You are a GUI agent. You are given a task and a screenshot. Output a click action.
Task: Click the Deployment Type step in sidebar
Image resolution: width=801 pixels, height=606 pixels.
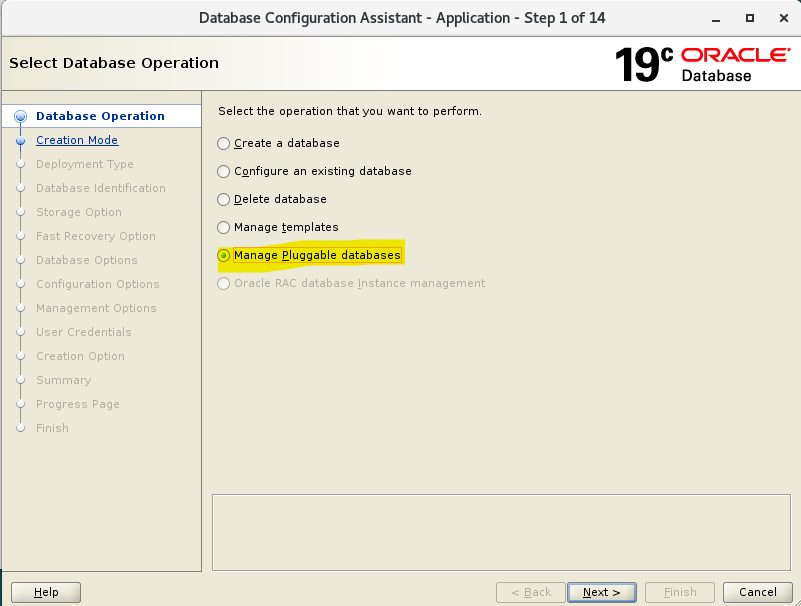(85, 164)
